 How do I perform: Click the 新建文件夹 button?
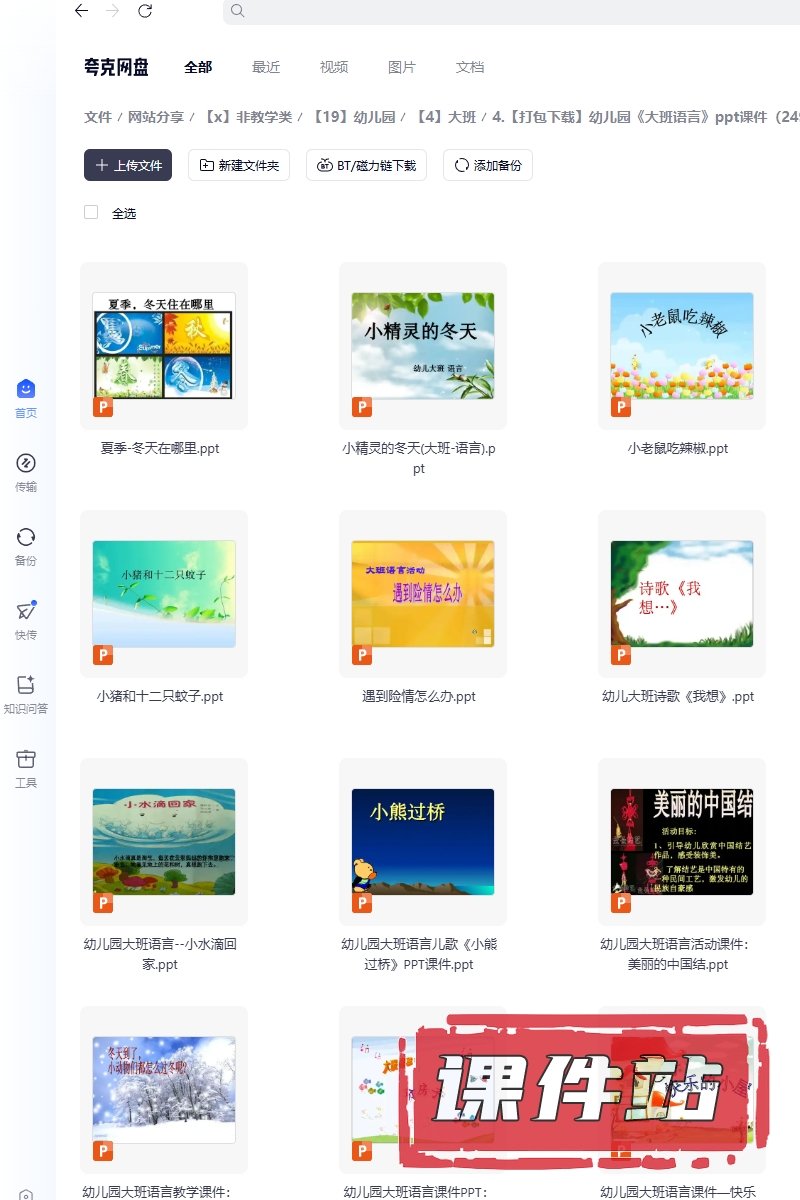[240, 165]
